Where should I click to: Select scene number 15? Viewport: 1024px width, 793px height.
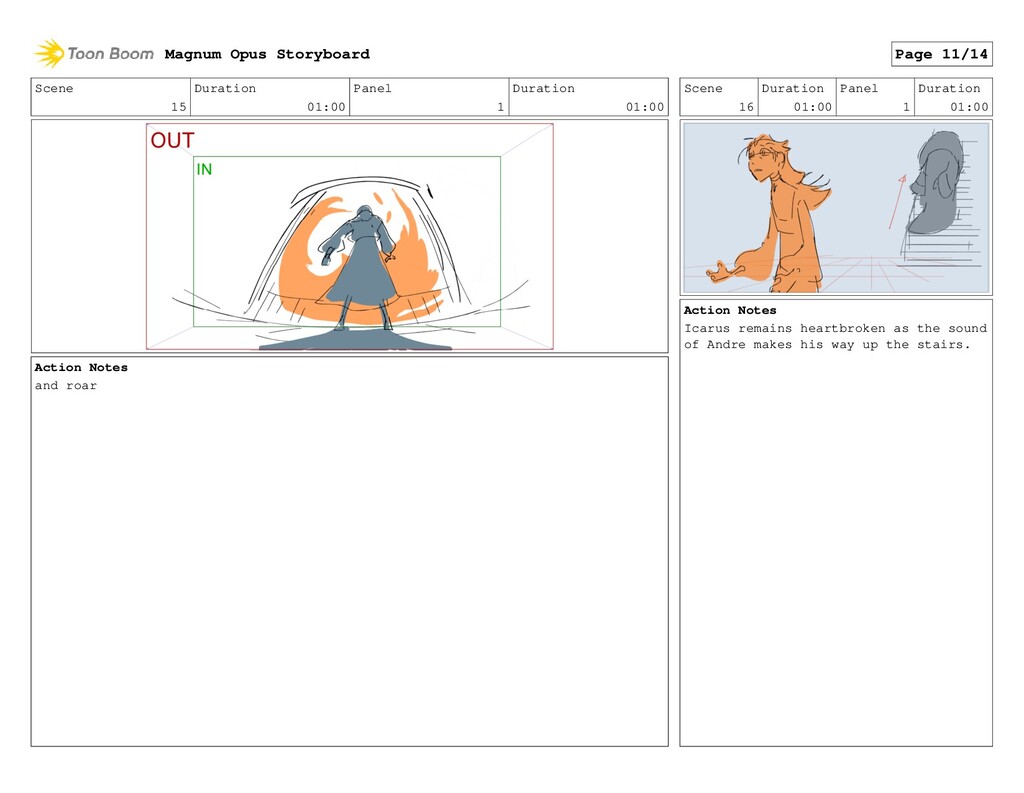click(179, 107)
